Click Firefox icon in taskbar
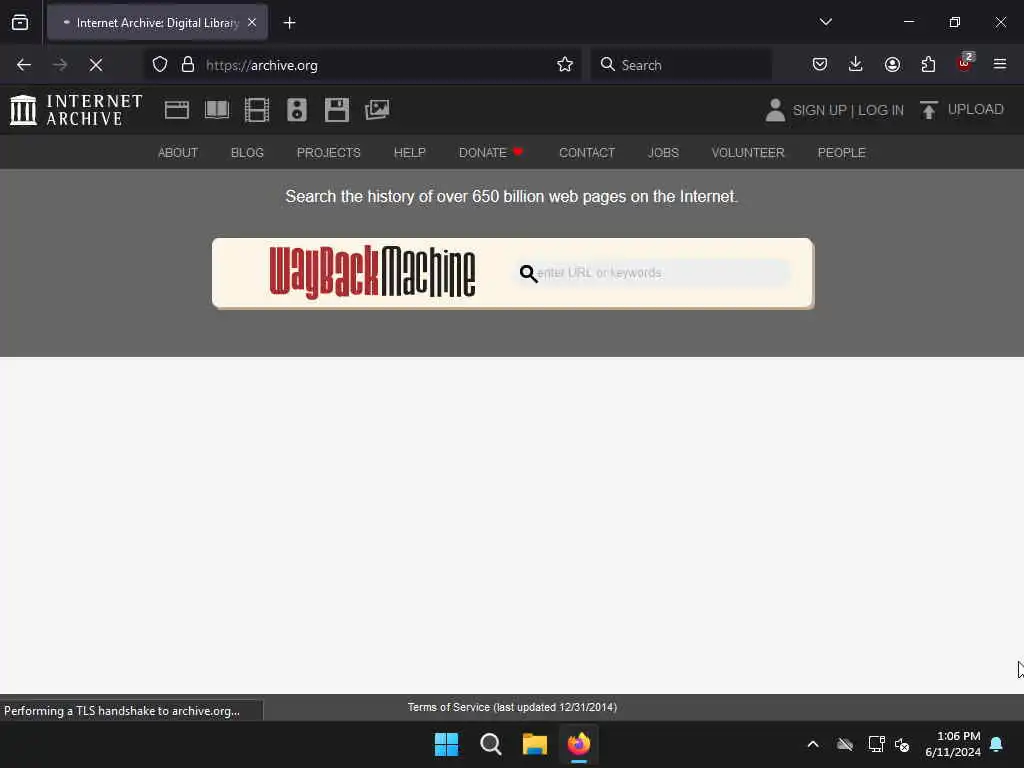The width and height of the screenshot is (1024, 768). pos(579,744)
